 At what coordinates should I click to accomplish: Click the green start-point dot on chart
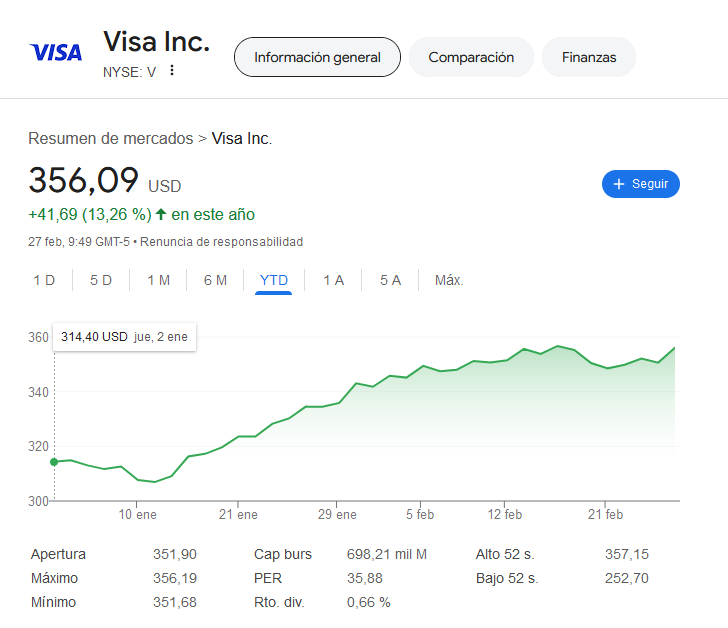54,462
